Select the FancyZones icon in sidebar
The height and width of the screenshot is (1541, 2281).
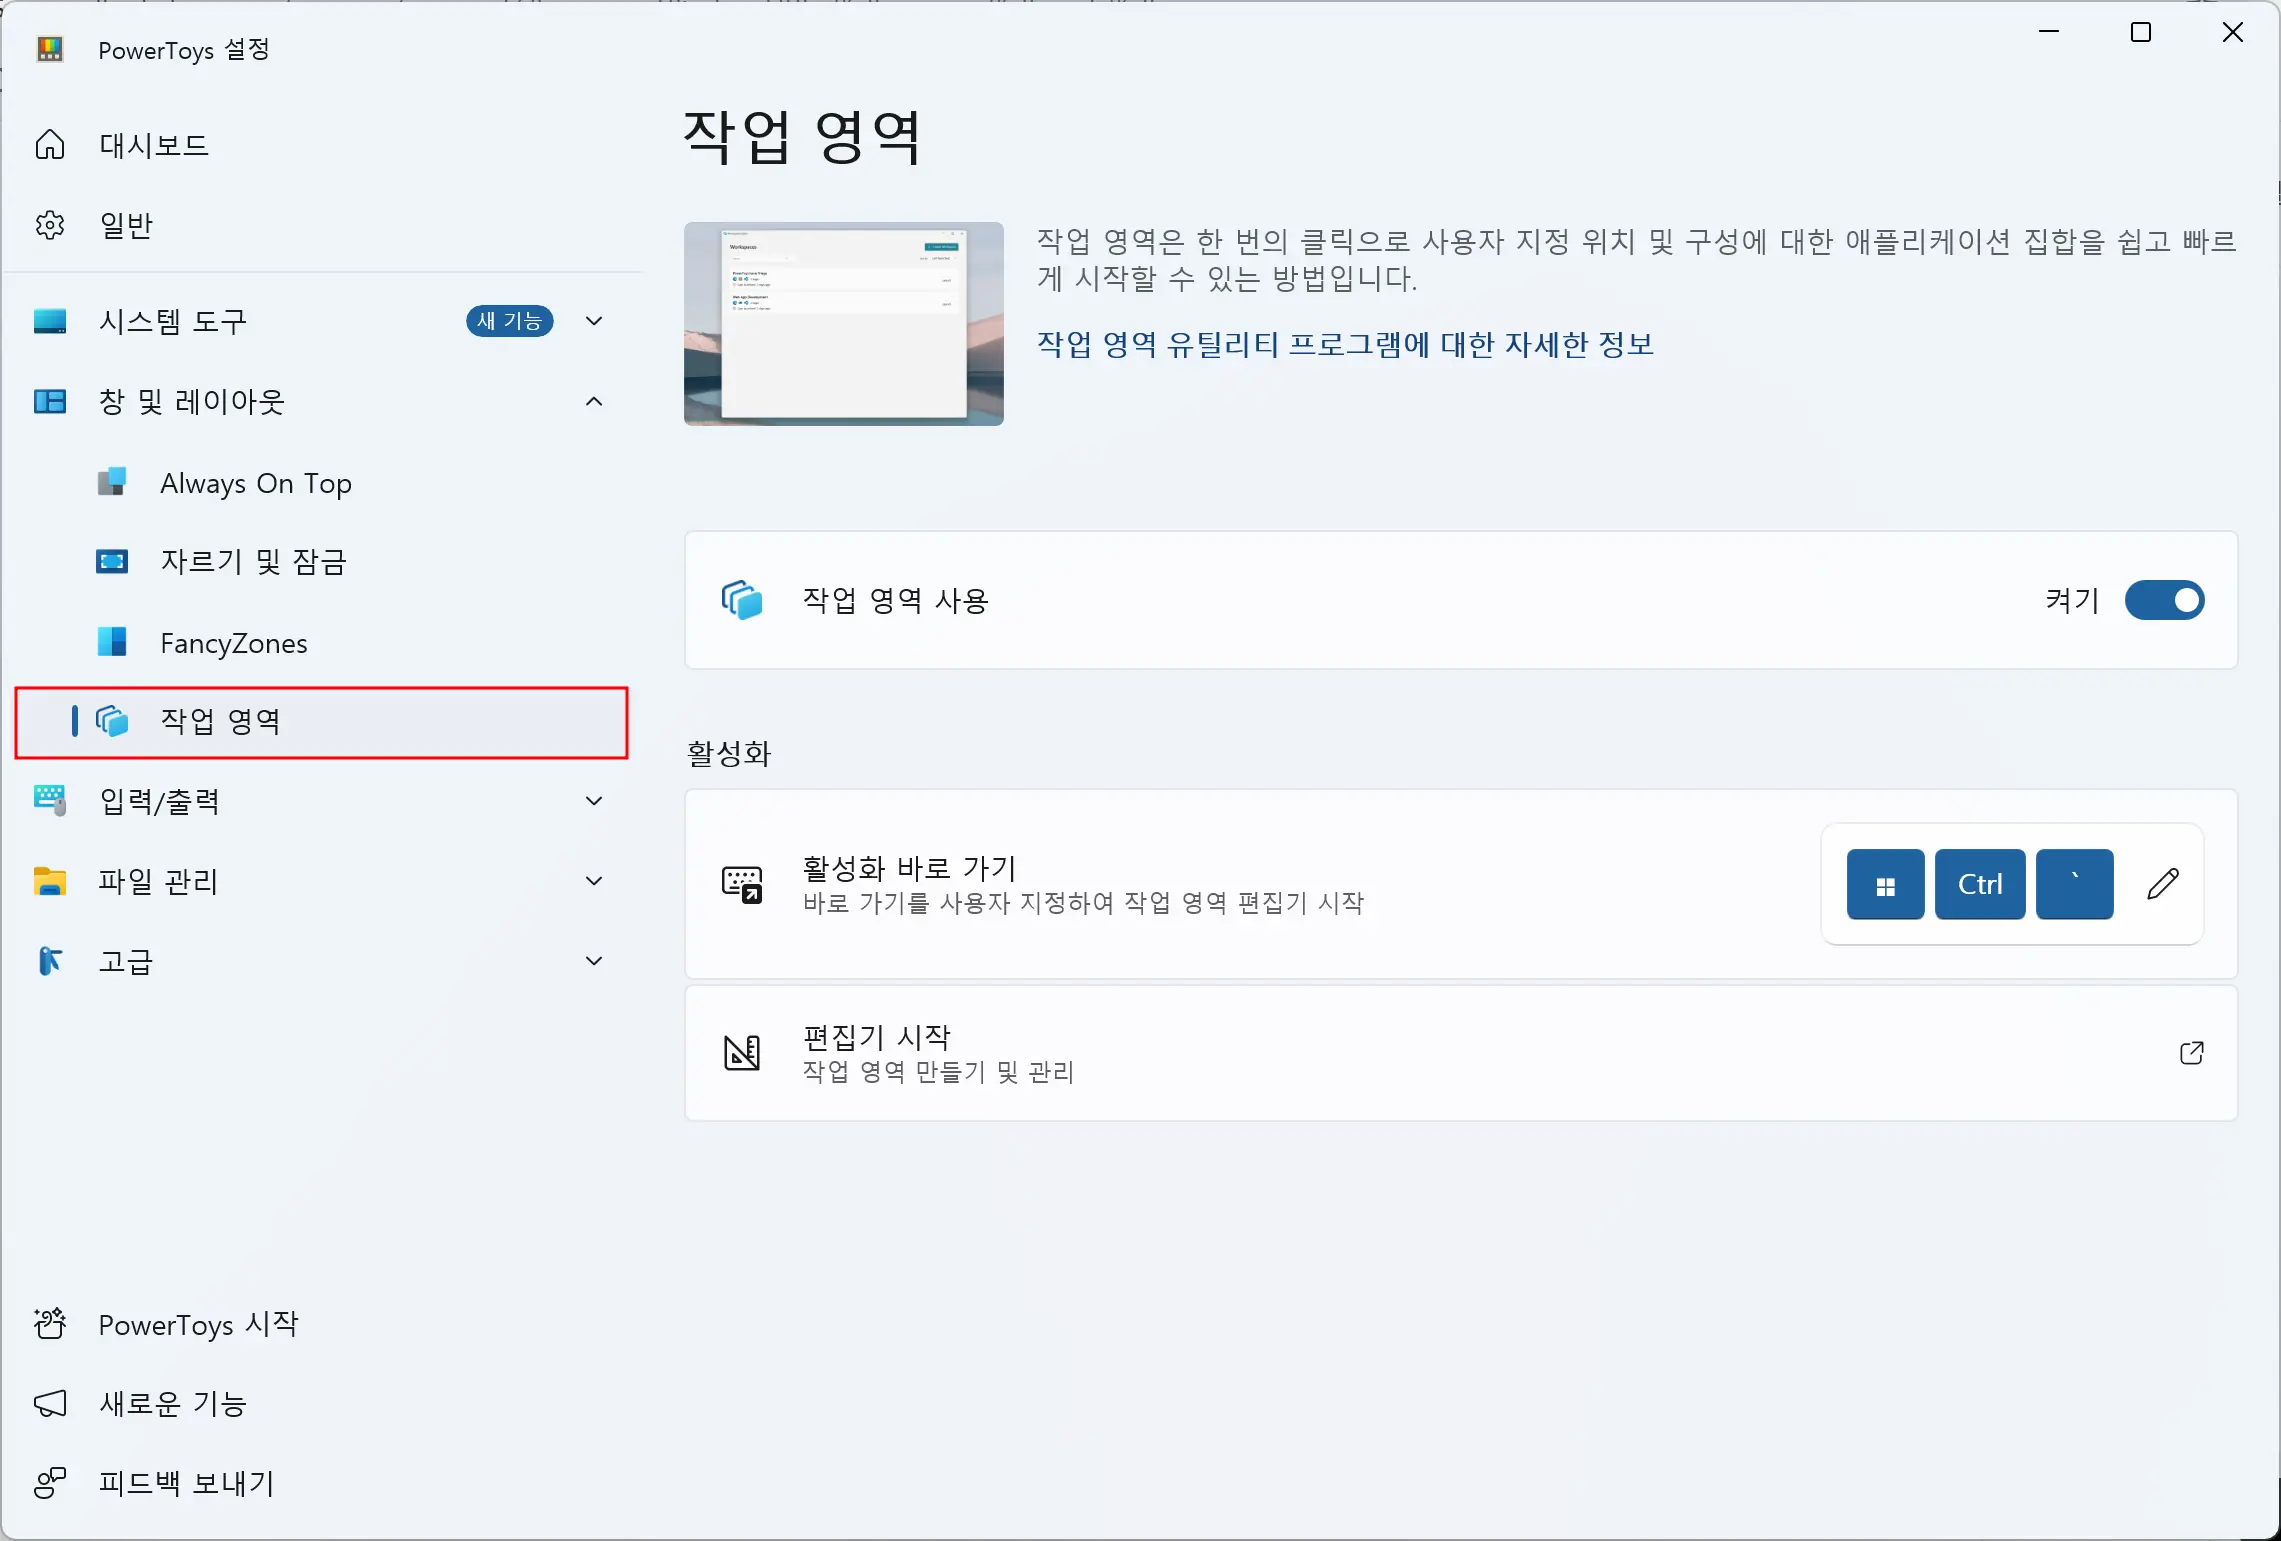tap(112, 643)
